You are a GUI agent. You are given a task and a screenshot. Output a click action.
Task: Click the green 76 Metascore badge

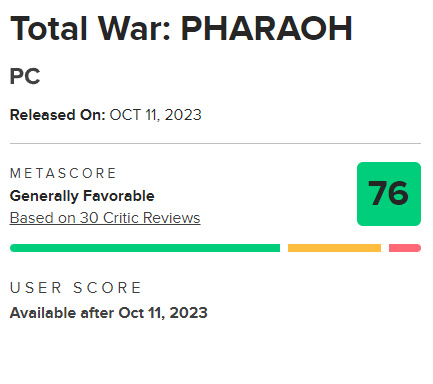pos(389,194)
